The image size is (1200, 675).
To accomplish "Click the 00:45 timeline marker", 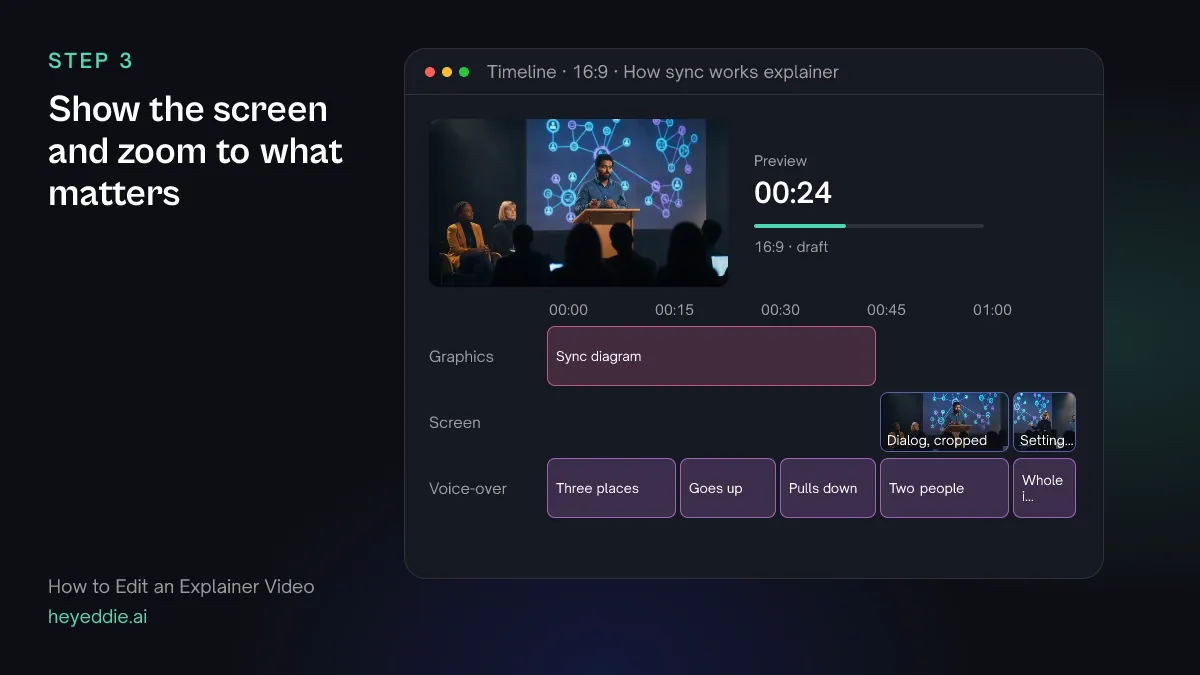I will 886,310.
